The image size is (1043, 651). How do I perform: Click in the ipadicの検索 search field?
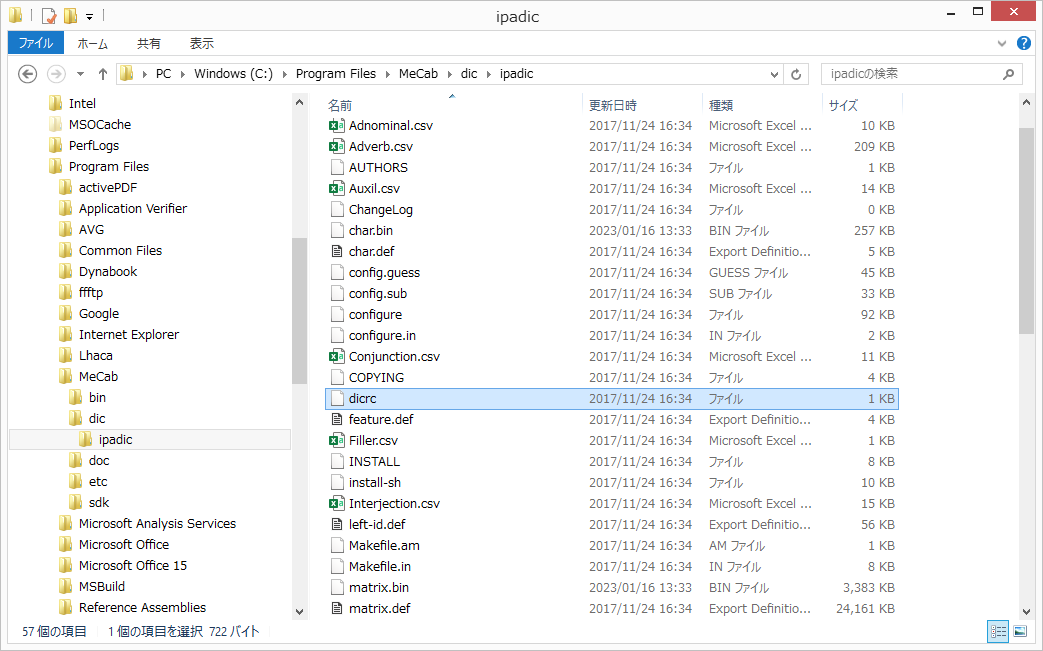(910, 74)
